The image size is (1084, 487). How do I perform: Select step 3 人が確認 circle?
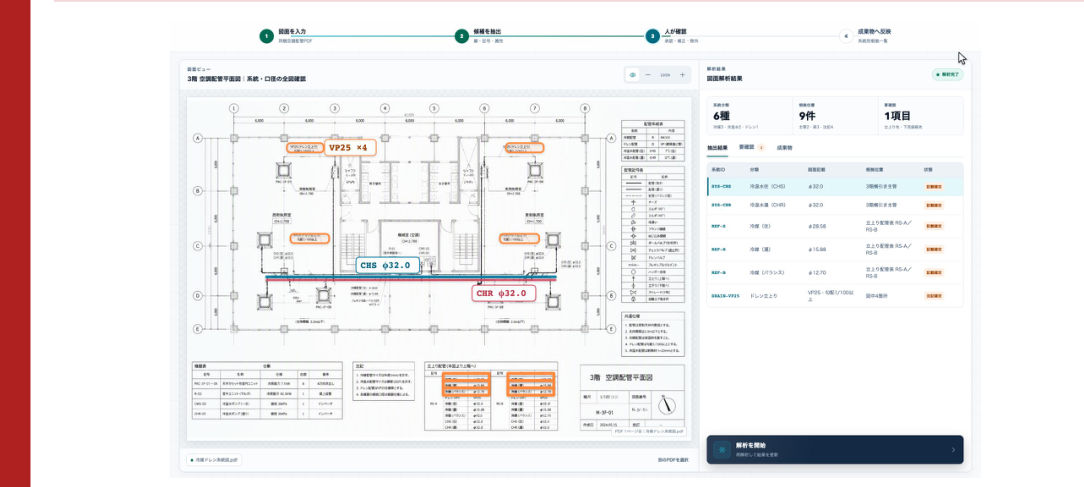point(652,36)
